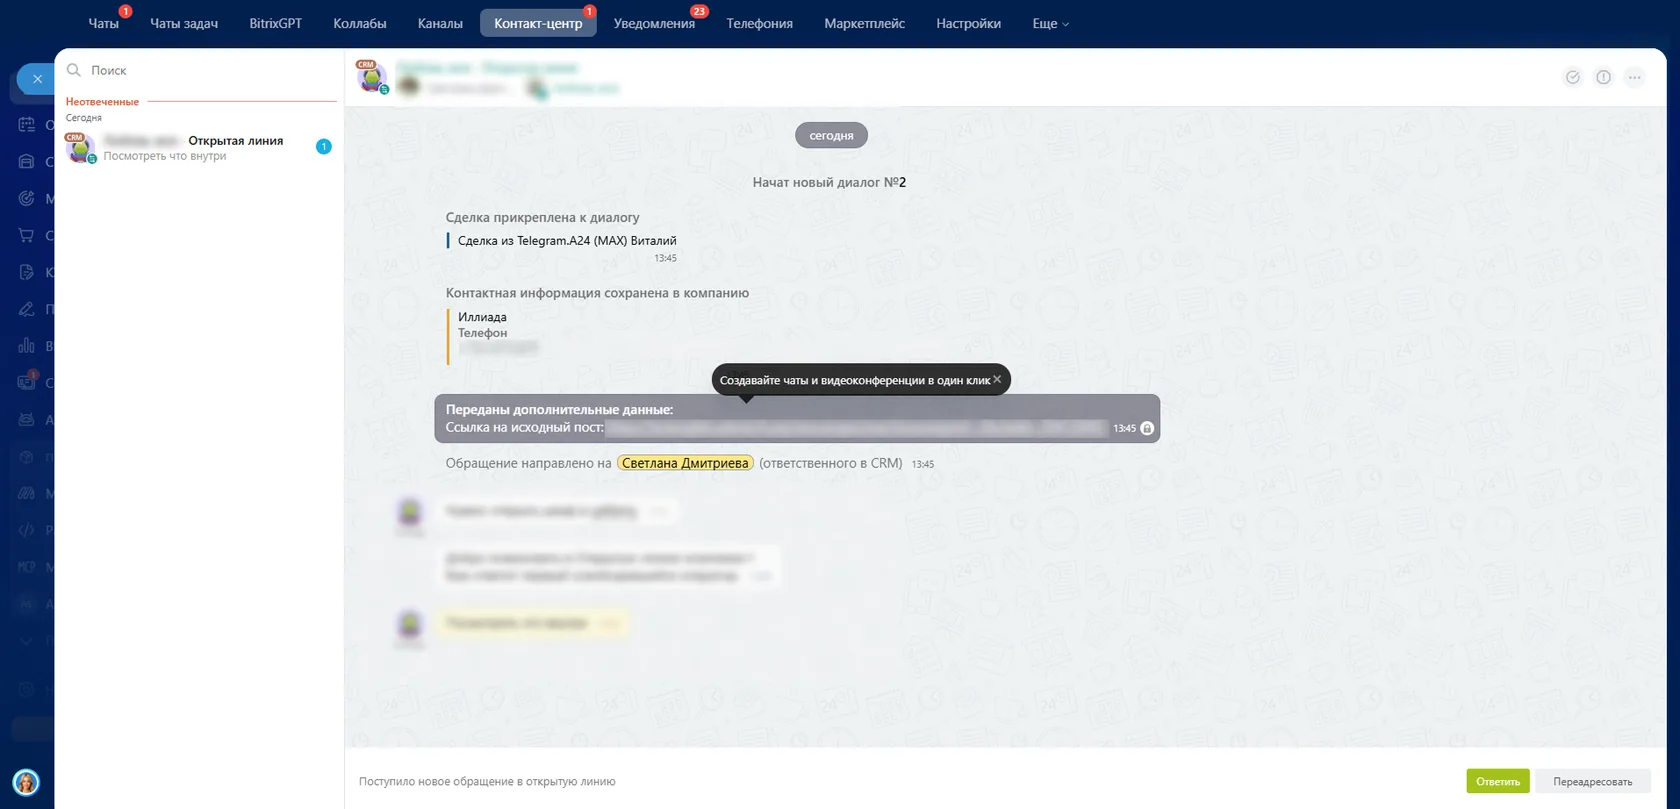1680x809 pixels.
Task: Open the bar chart icon in left sidebar
Action: [26, 346]
